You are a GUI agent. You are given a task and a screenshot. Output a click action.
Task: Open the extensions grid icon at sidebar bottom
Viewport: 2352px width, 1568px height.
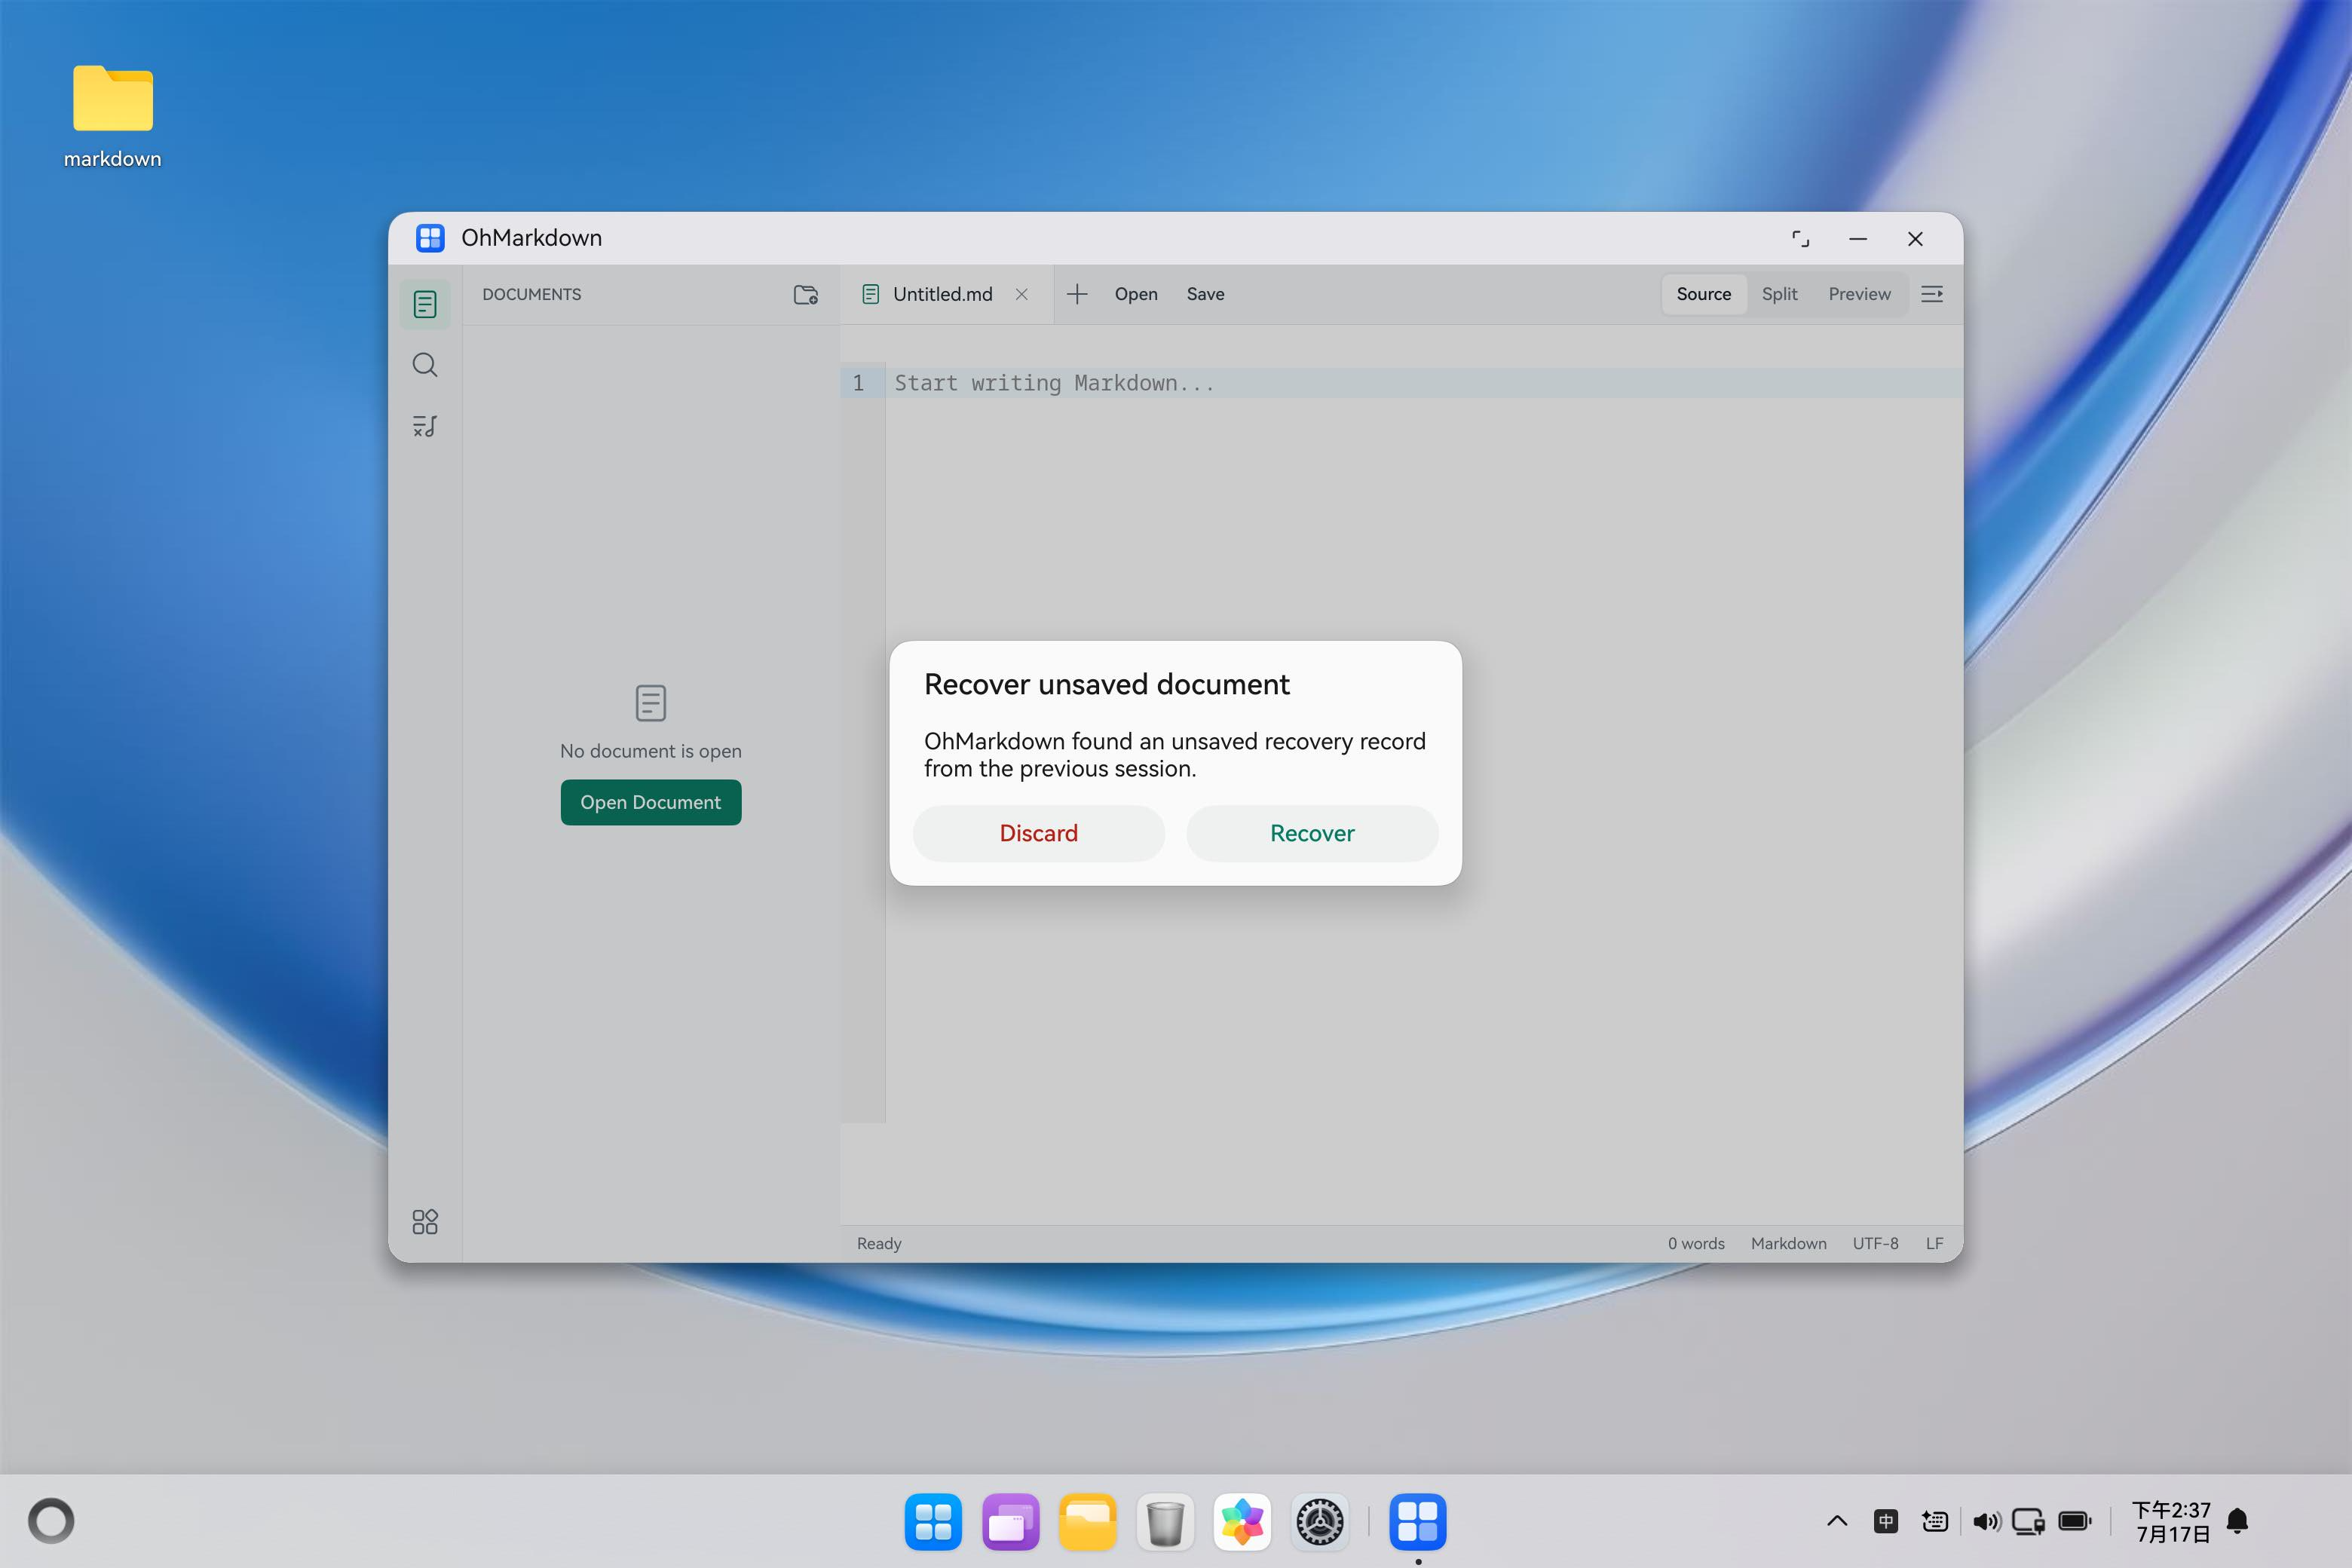point(425,1221)
